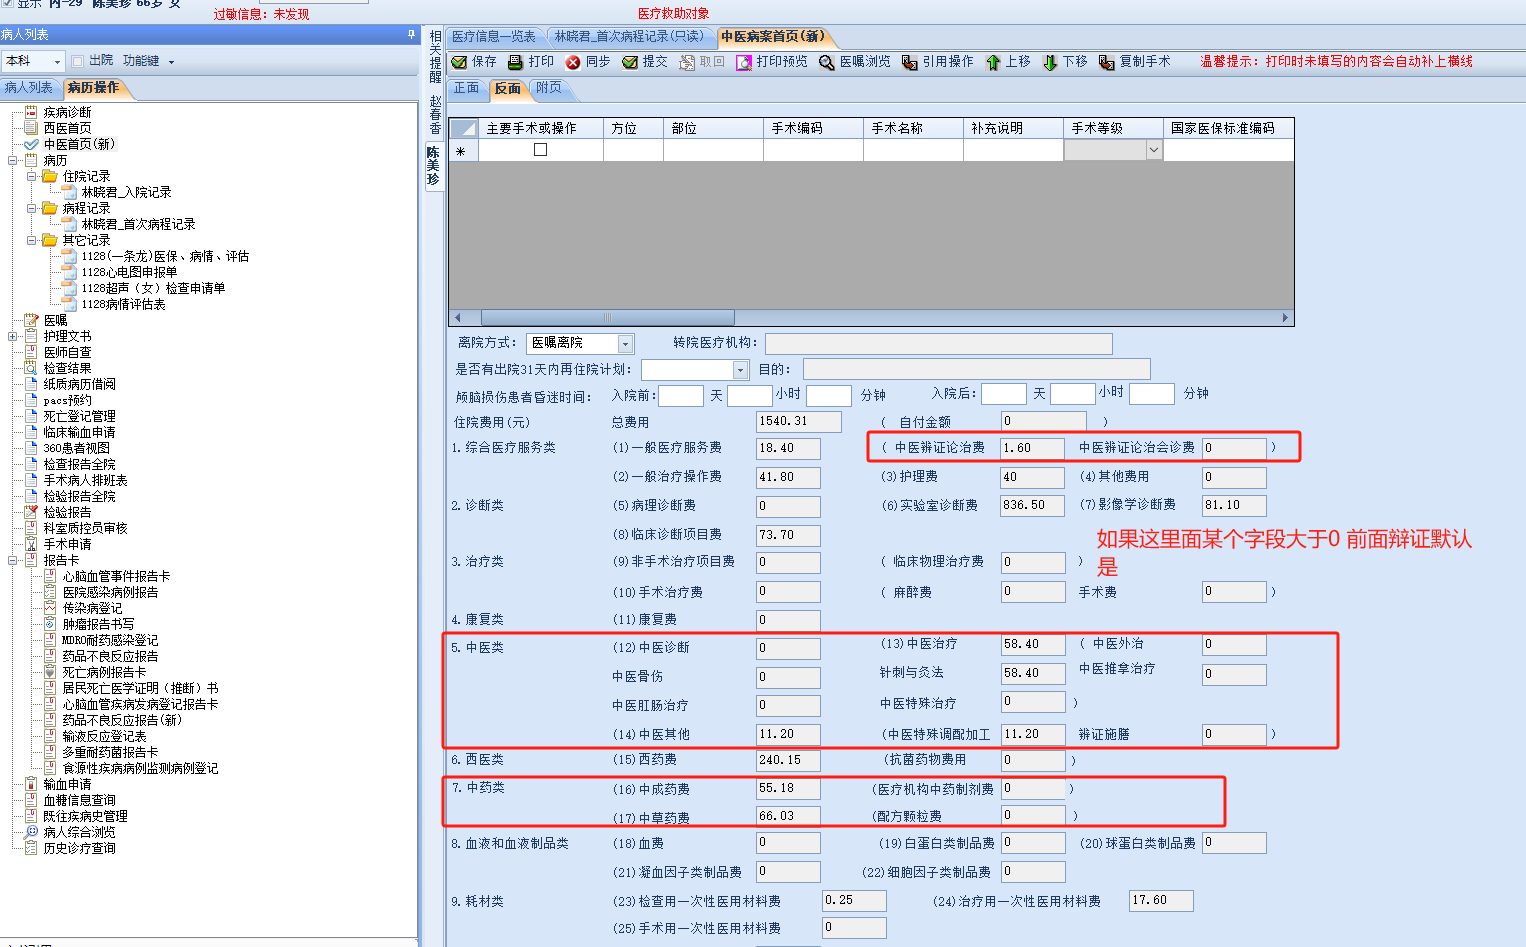Screen dimensions: 1526x947
Task: Click the 打印 print icon
Action: point(516,62)
